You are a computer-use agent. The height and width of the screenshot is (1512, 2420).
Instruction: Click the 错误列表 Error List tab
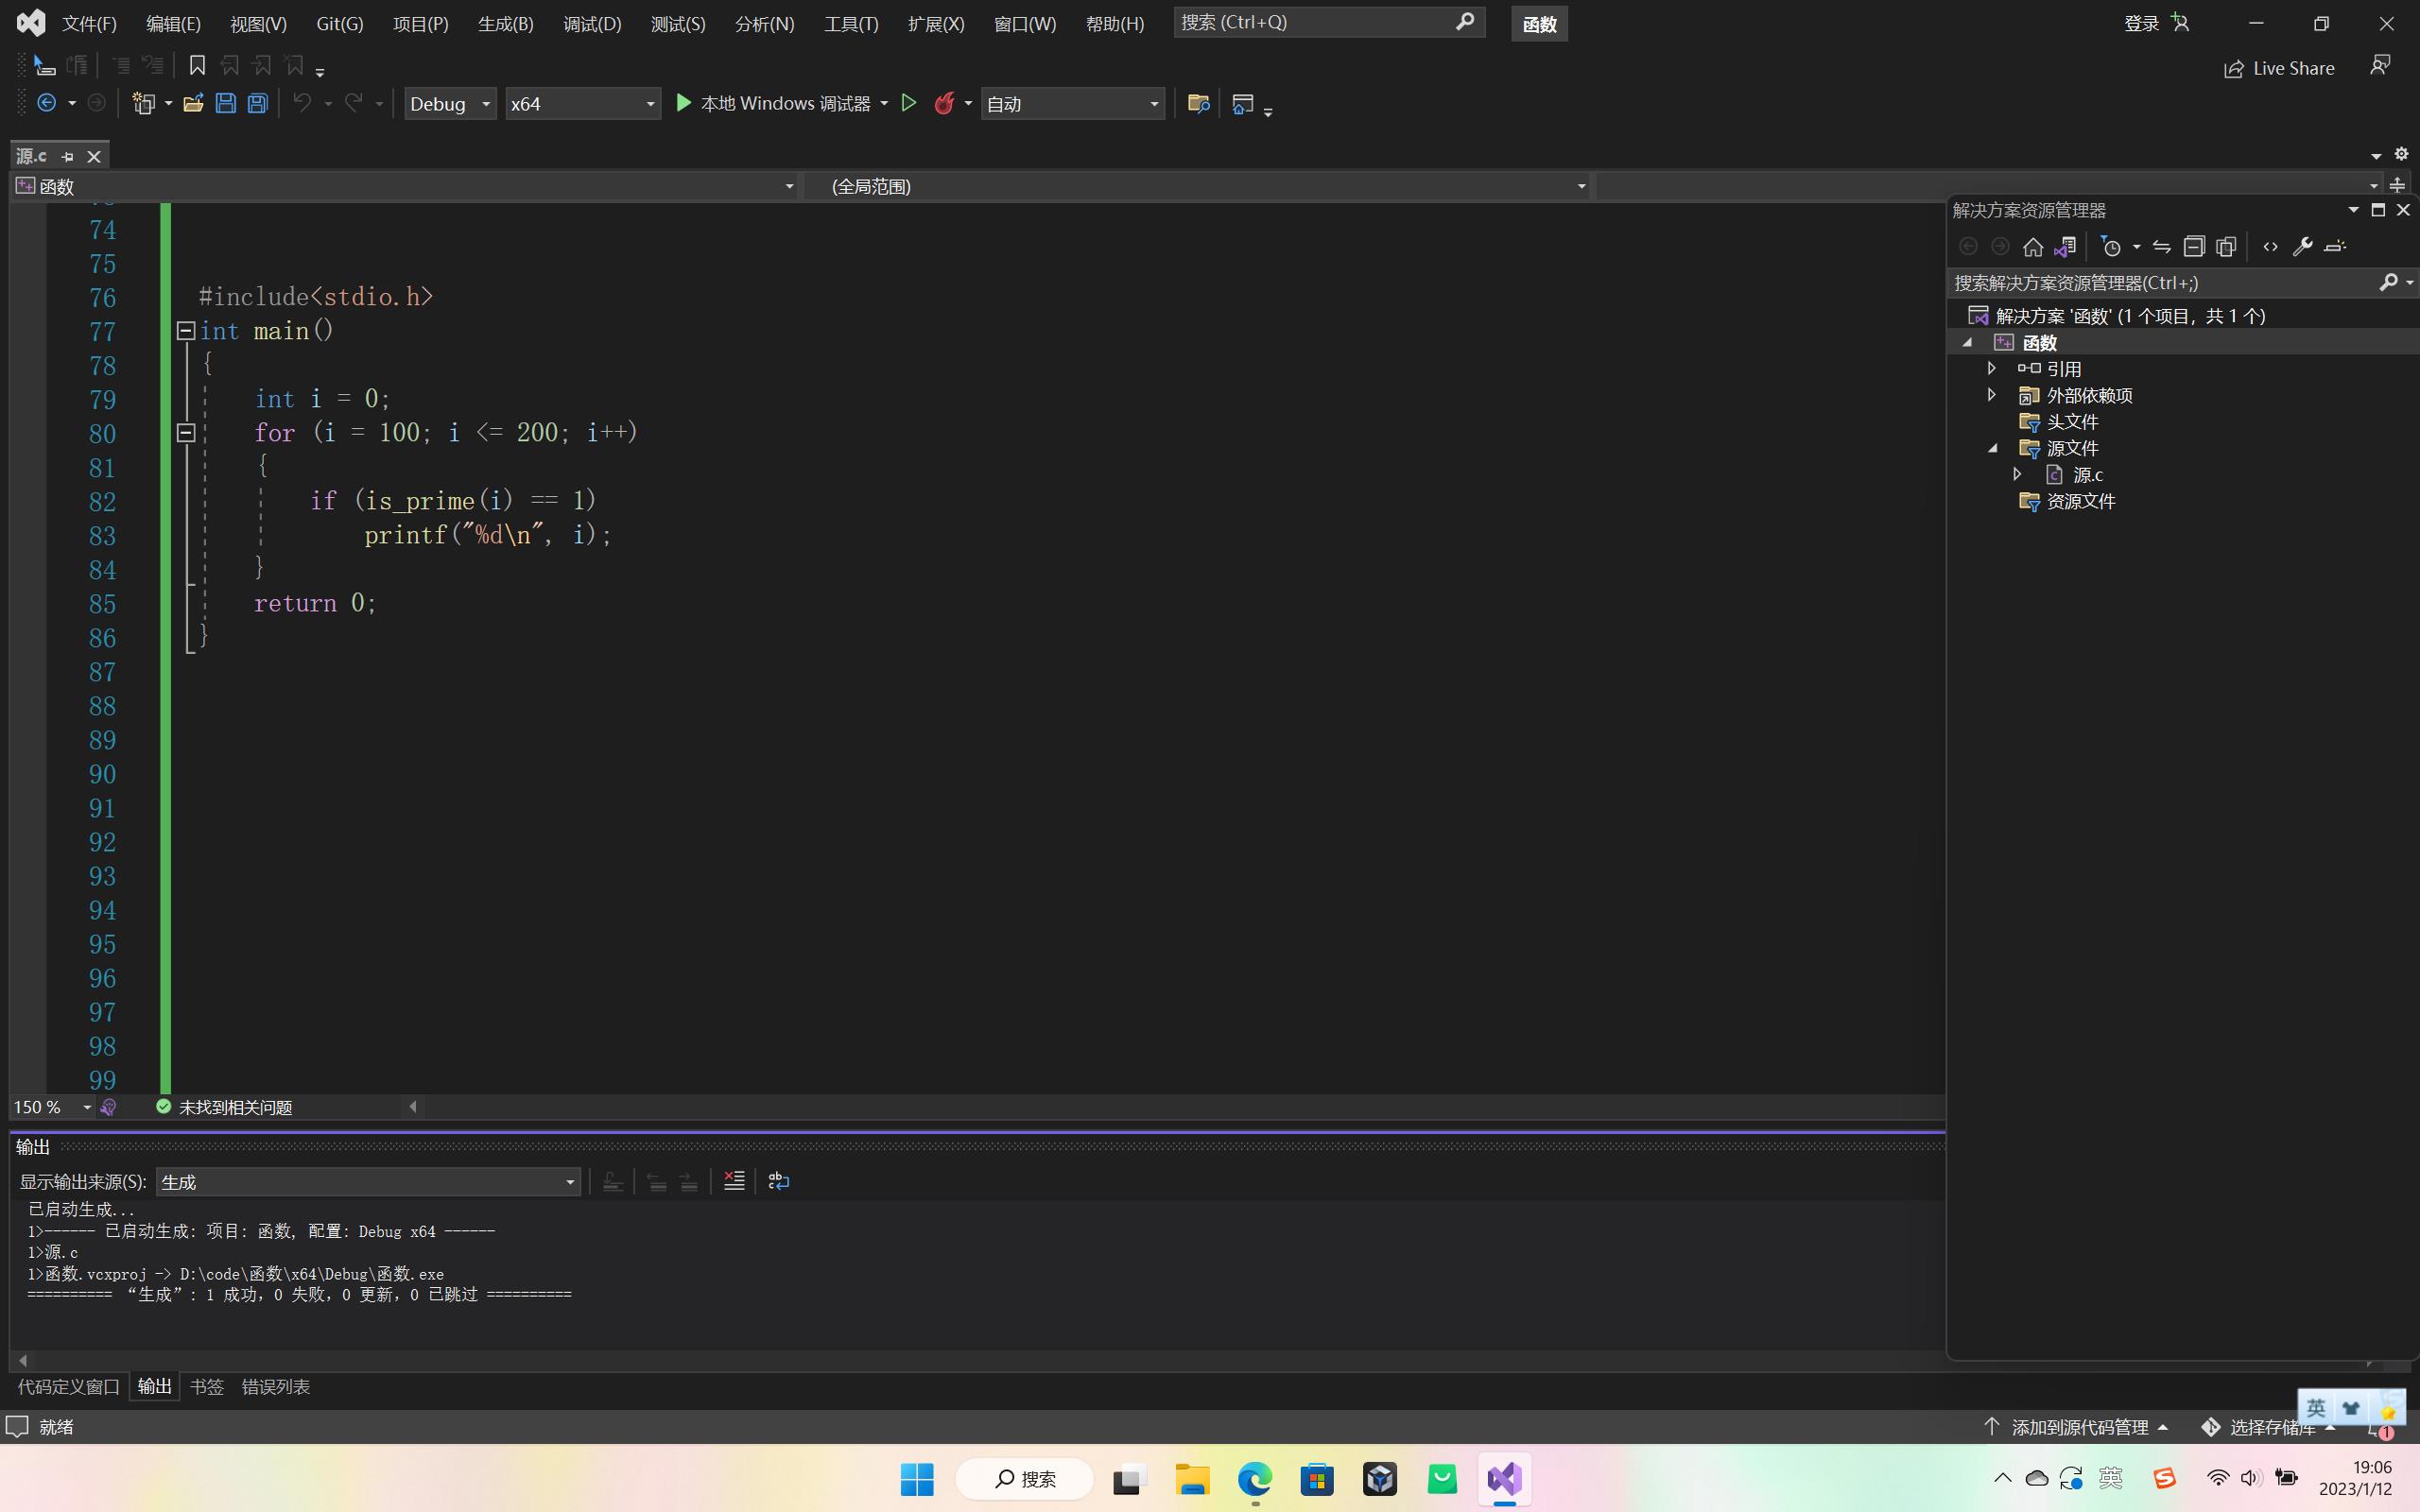[x=275, y=1386]
